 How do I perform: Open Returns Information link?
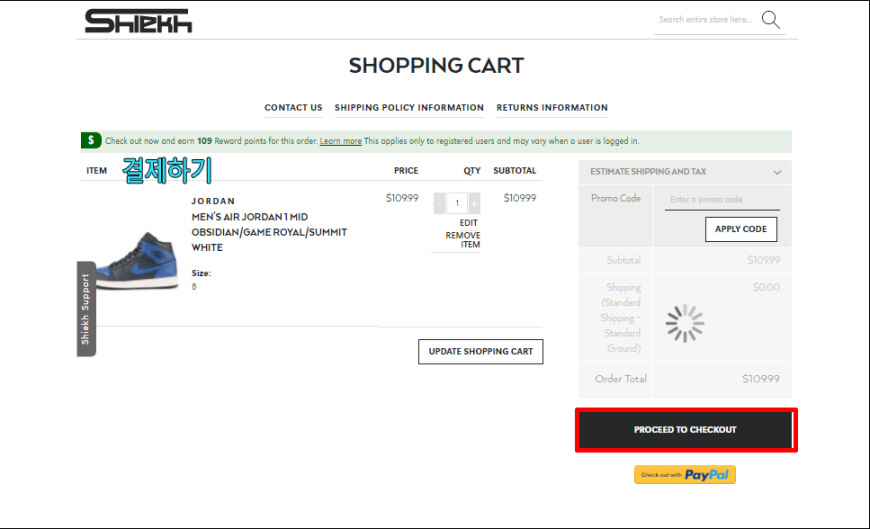pos(552,108)
